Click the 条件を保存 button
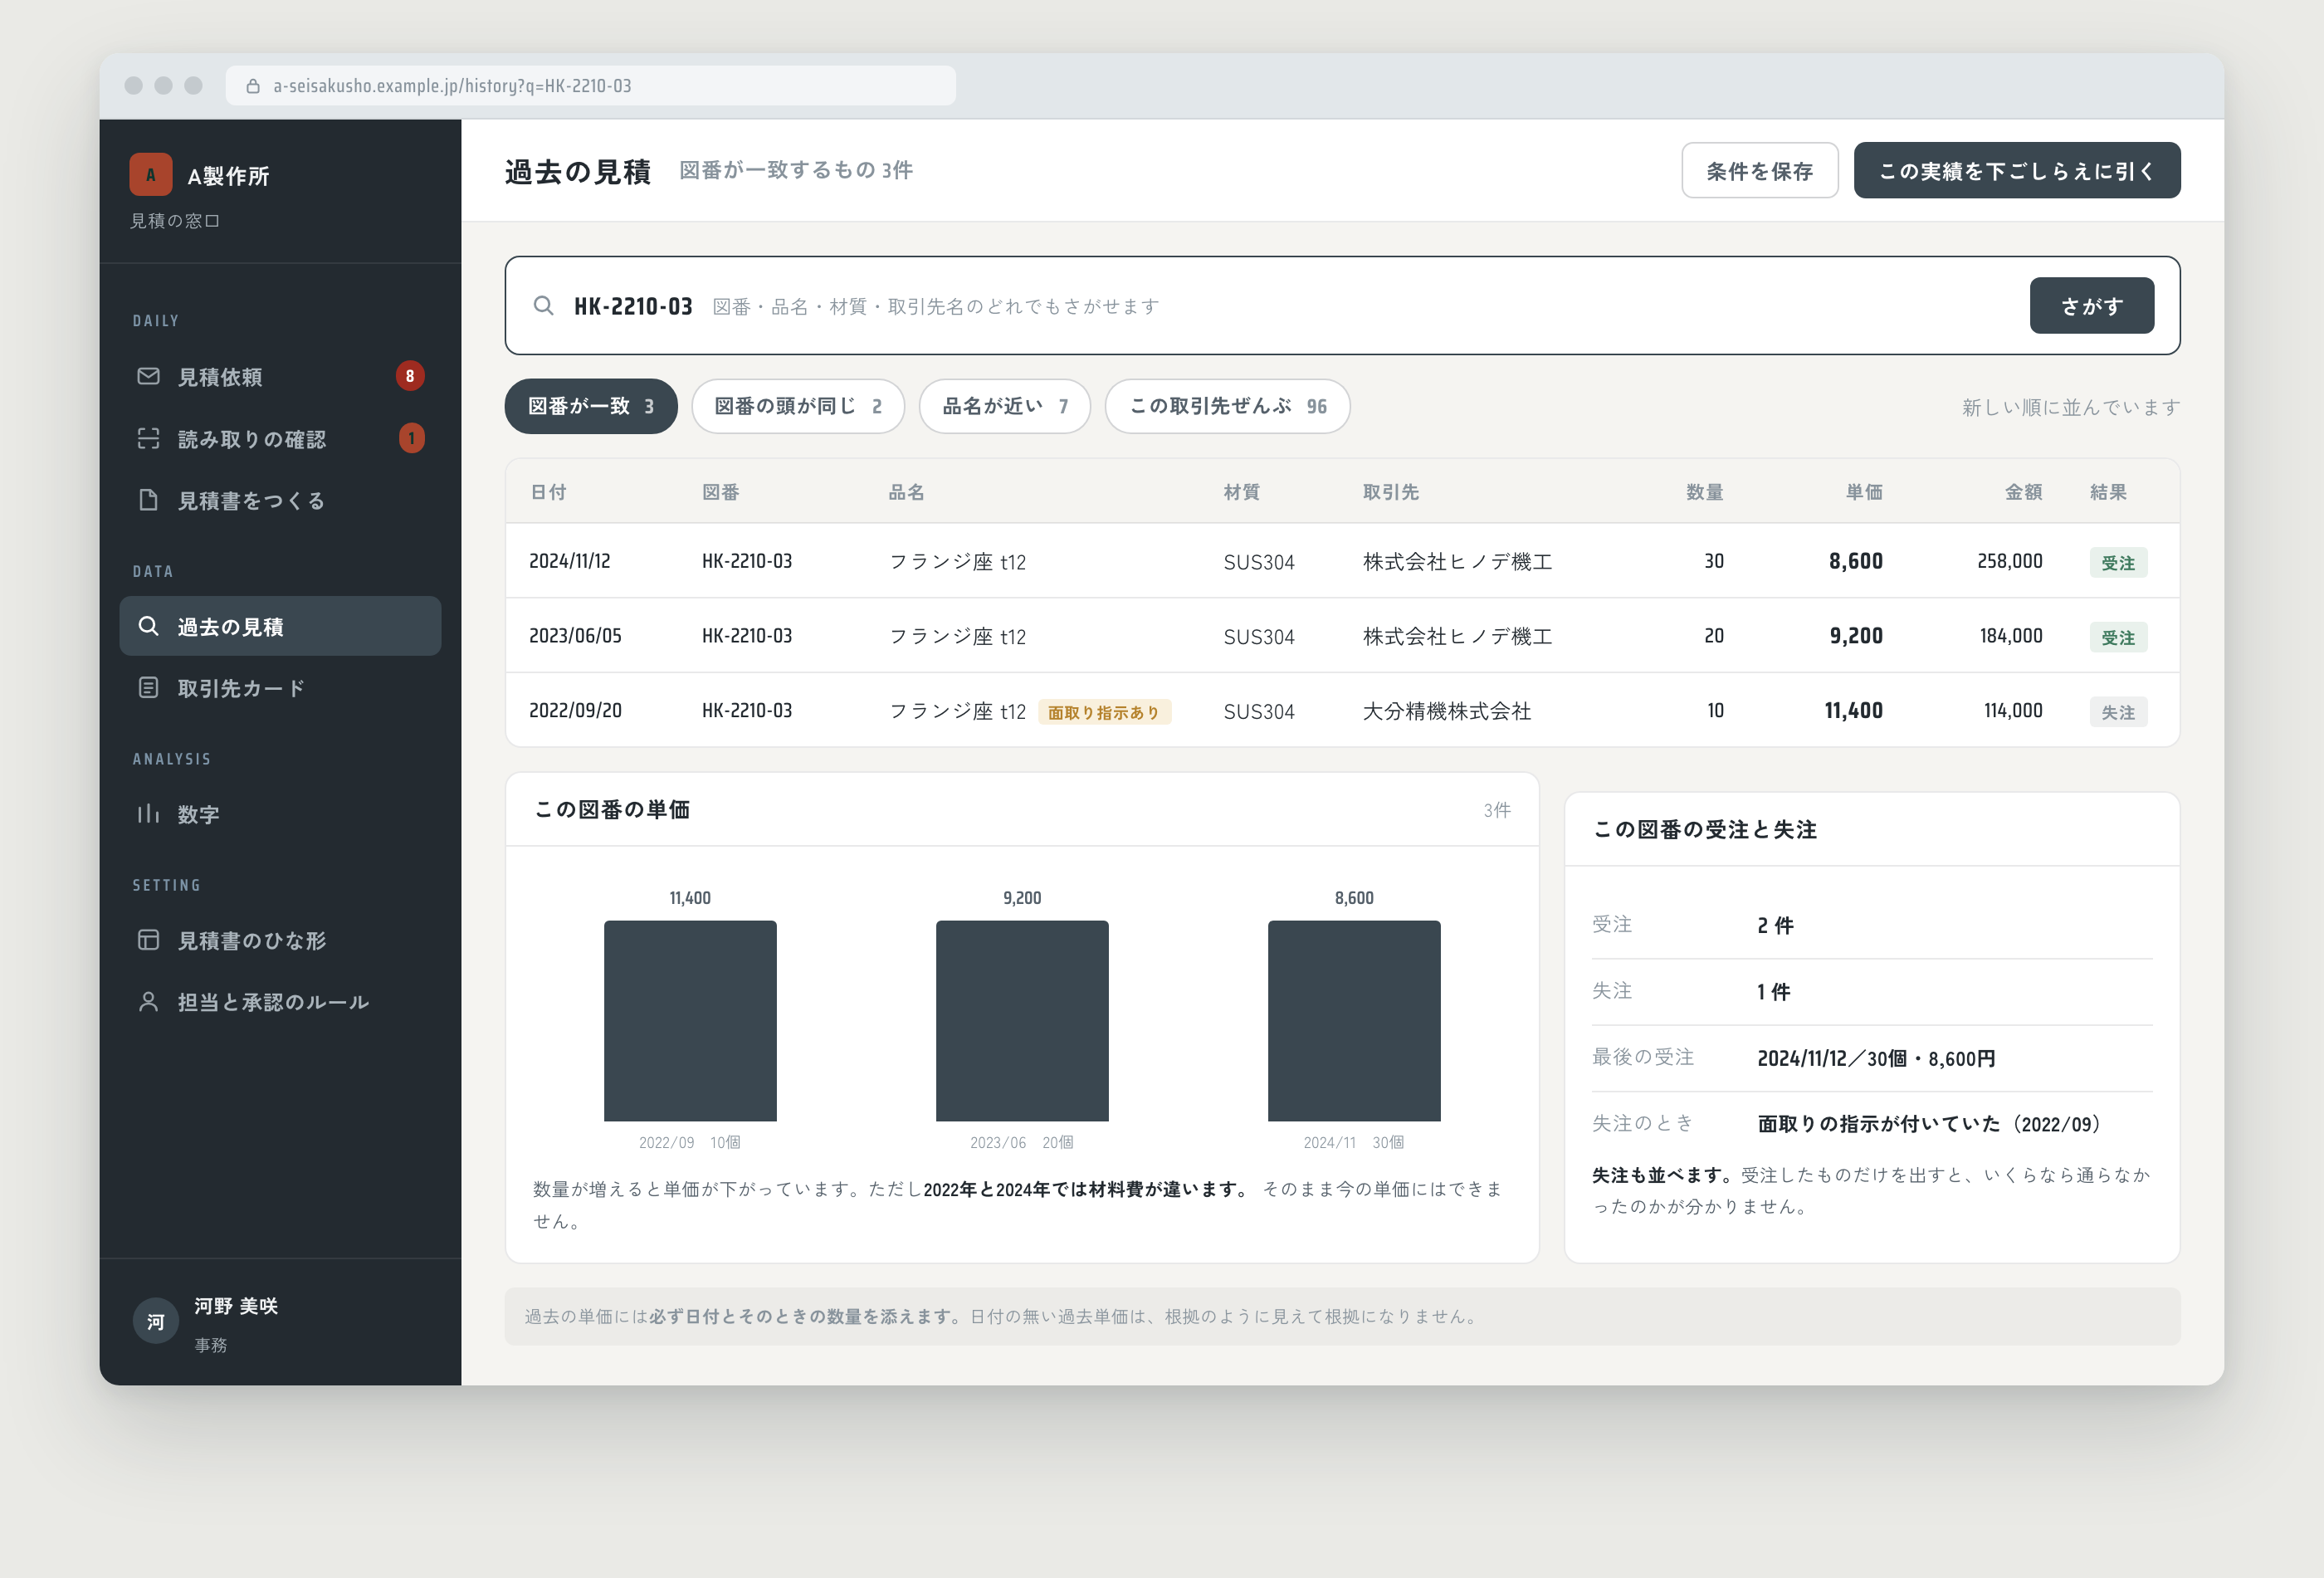This screenshot has height=1578, width=2324. (x=1760, y=171)
